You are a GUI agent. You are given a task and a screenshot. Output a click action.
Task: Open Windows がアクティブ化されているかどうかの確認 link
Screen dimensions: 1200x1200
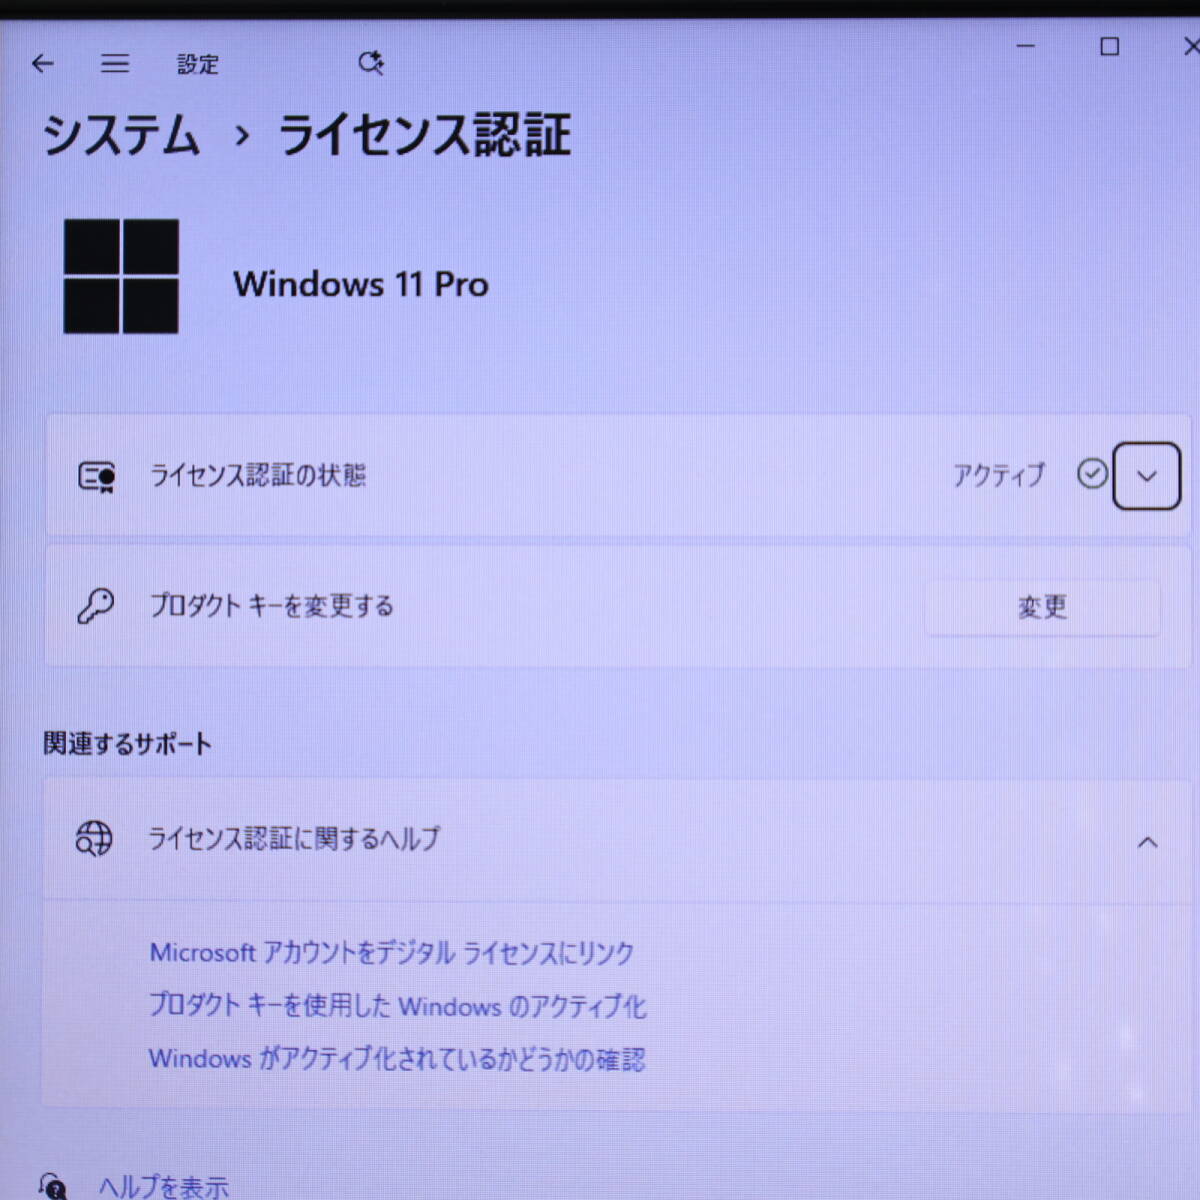point(397,1058)
